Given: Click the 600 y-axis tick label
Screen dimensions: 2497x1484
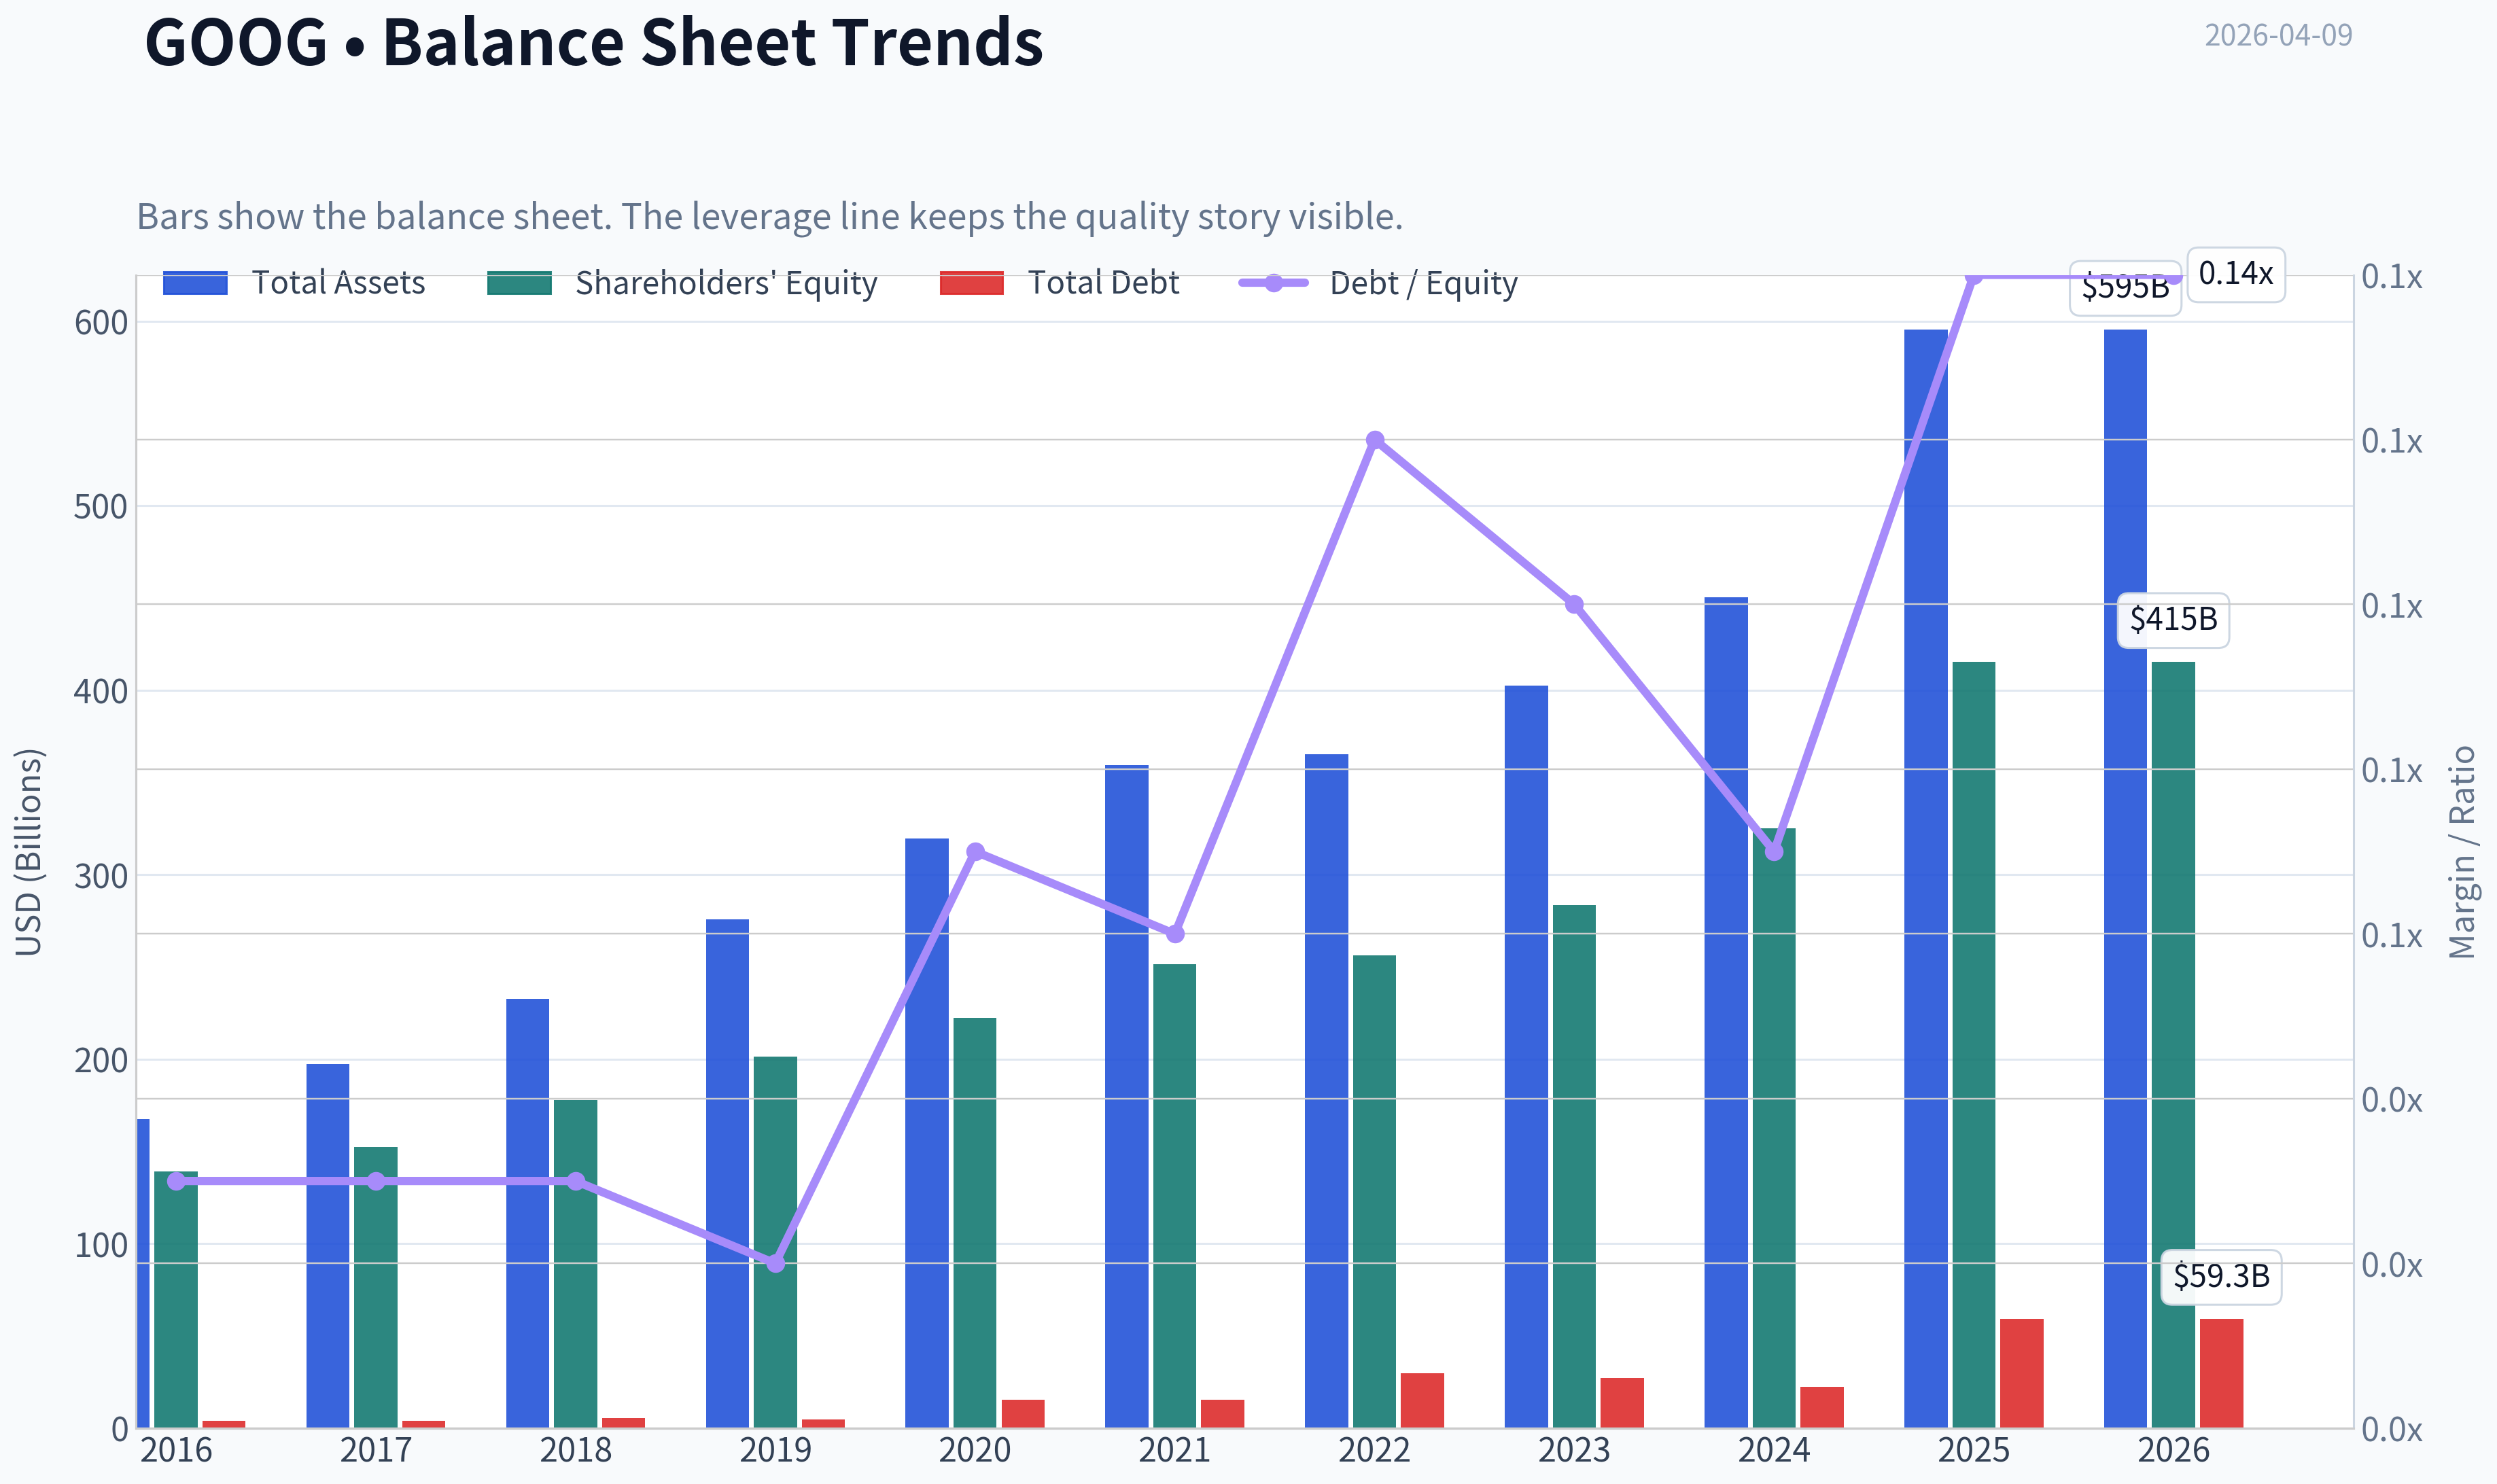Looking at the screenshot, I should [101, 323].
